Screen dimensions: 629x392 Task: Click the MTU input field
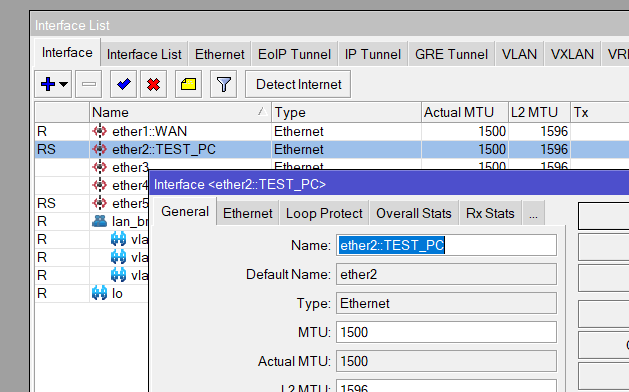click(446, 332)
